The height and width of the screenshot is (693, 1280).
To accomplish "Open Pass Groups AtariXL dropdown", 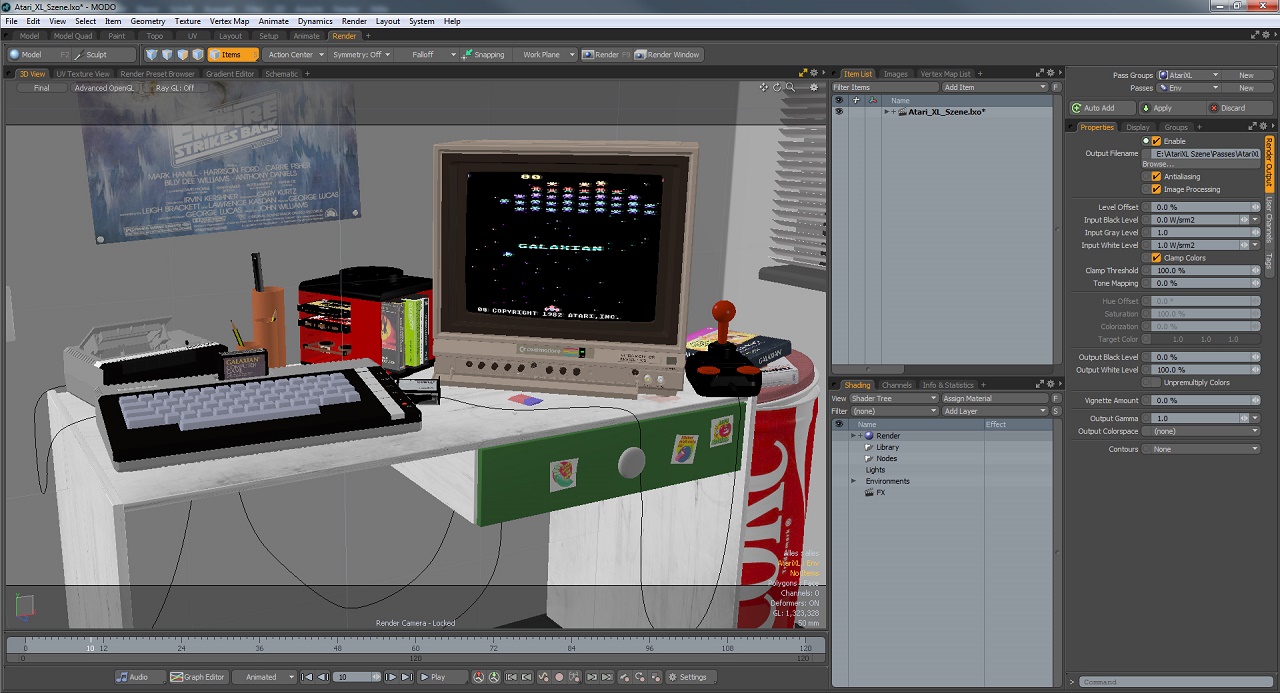I will click(1190, 75).
